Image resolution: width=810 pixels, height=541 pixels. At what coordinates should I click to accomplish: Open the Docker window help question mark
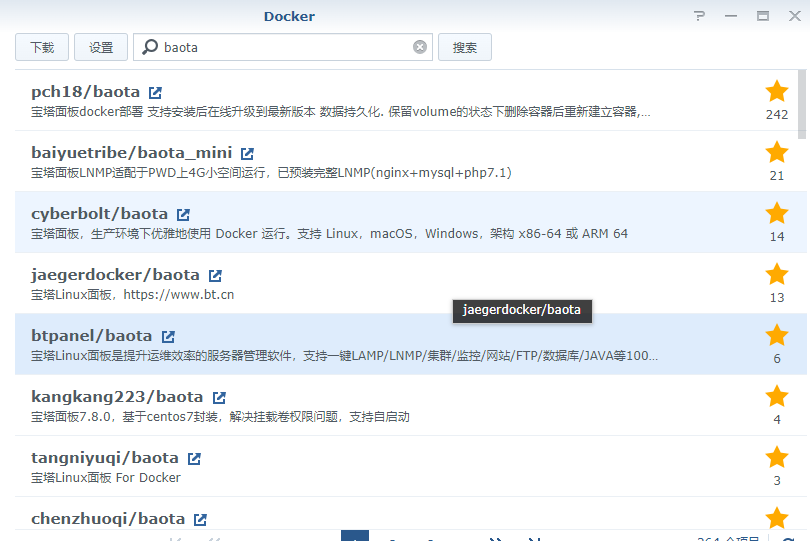click(x=699, y=16)
